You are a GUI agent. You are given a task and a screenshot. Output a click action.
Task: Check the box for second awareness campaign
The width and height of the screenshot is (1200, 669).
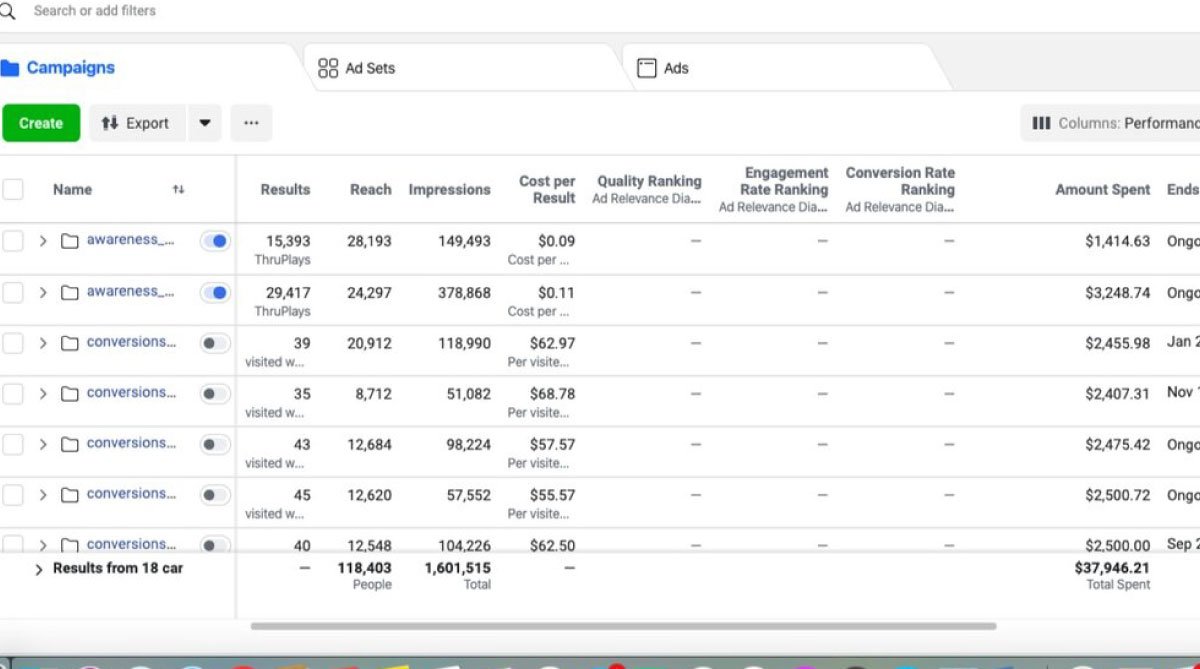[x=13, y=293]
